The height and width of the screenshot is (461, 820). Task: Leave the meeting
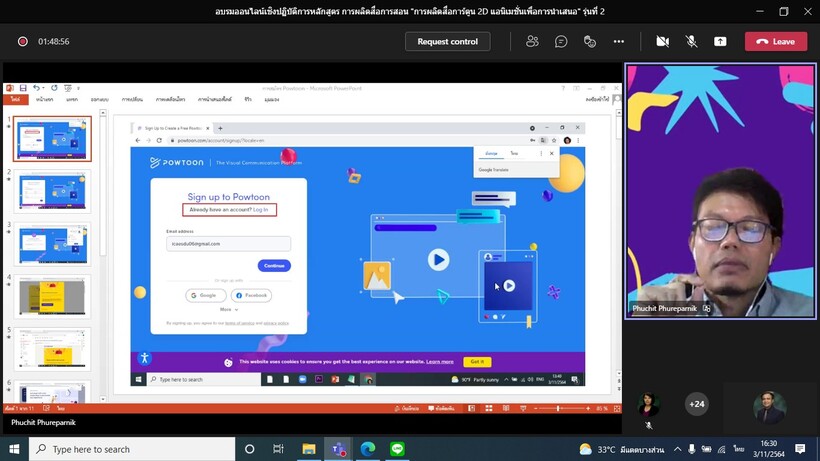point(776,41)
